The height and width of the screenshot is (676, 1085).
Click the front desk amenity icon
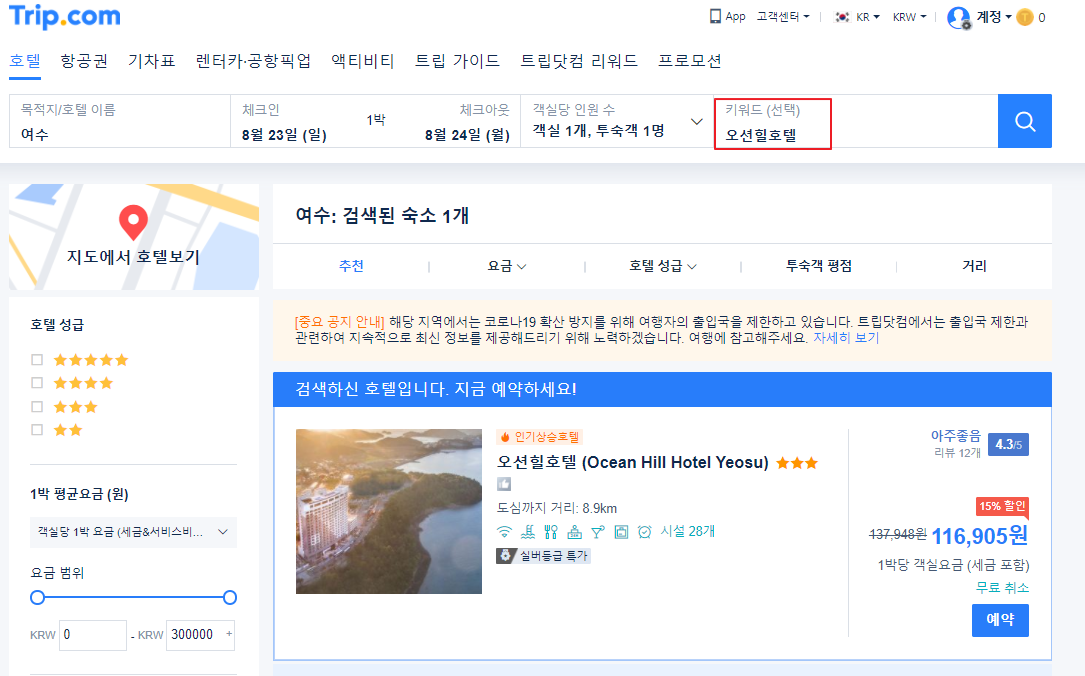point(574,531)
